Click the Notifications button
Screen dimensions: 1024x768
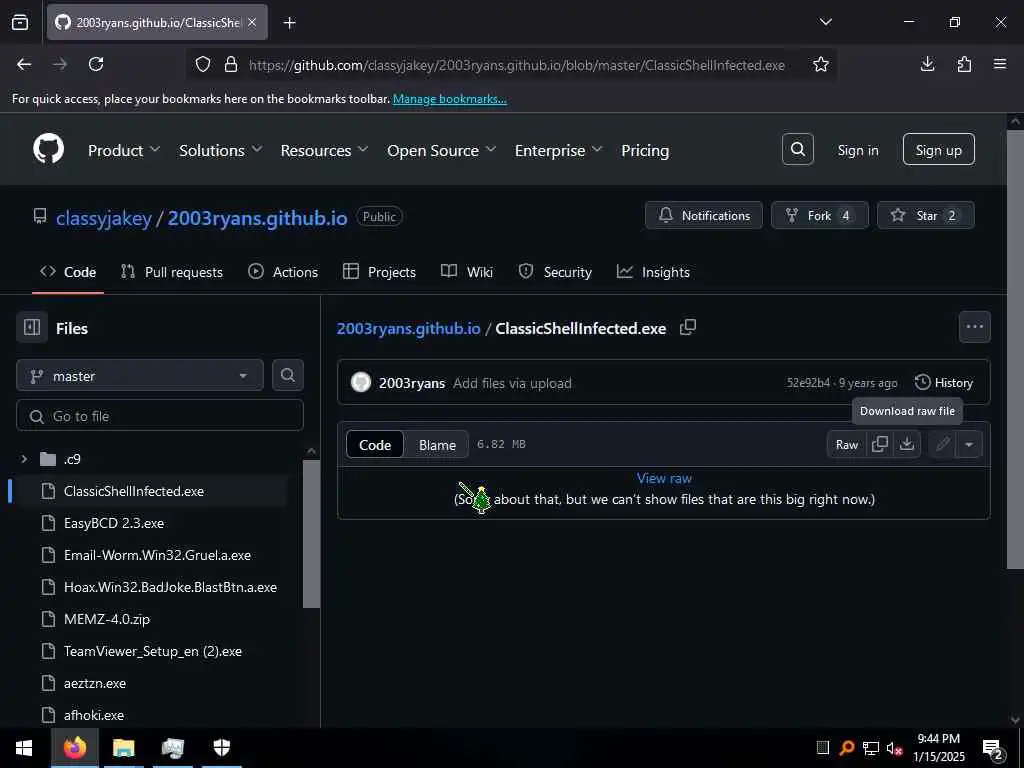tap(703, 215)
